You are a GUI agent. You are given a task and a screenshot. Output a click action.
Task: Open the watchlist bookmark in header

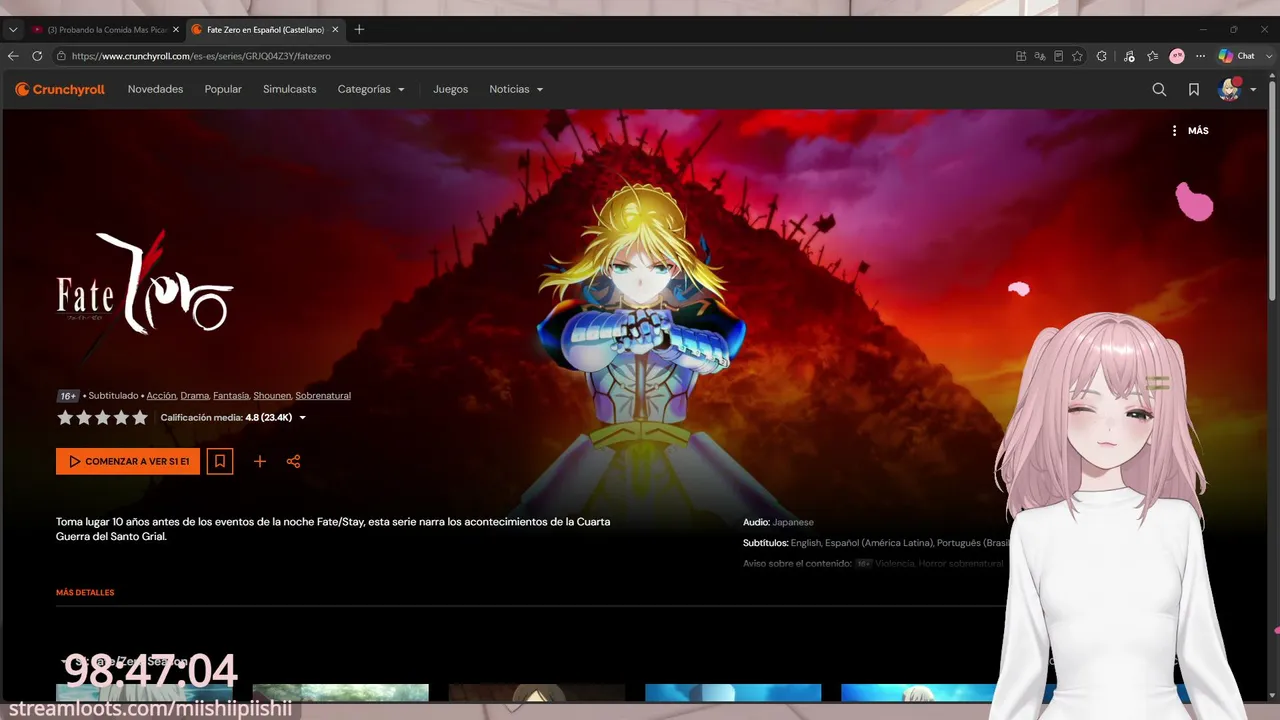coord(1194,89)
